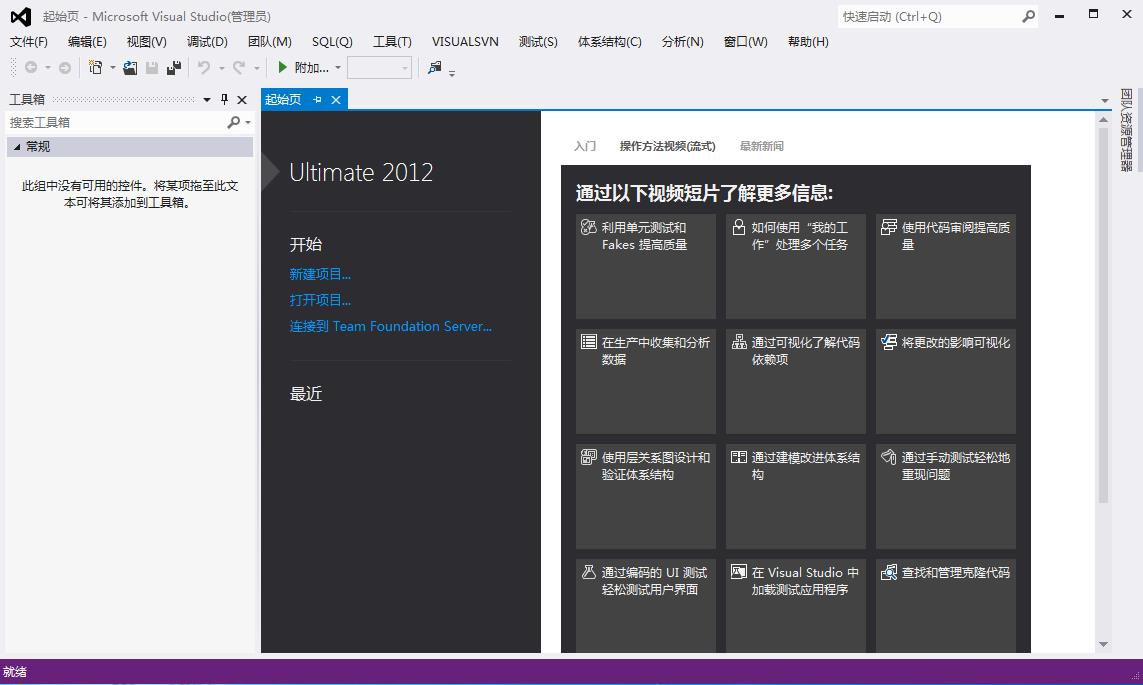1143x685 pixels.
Task: Open the 视图(V) menu
Action: (x=146, y=42)
